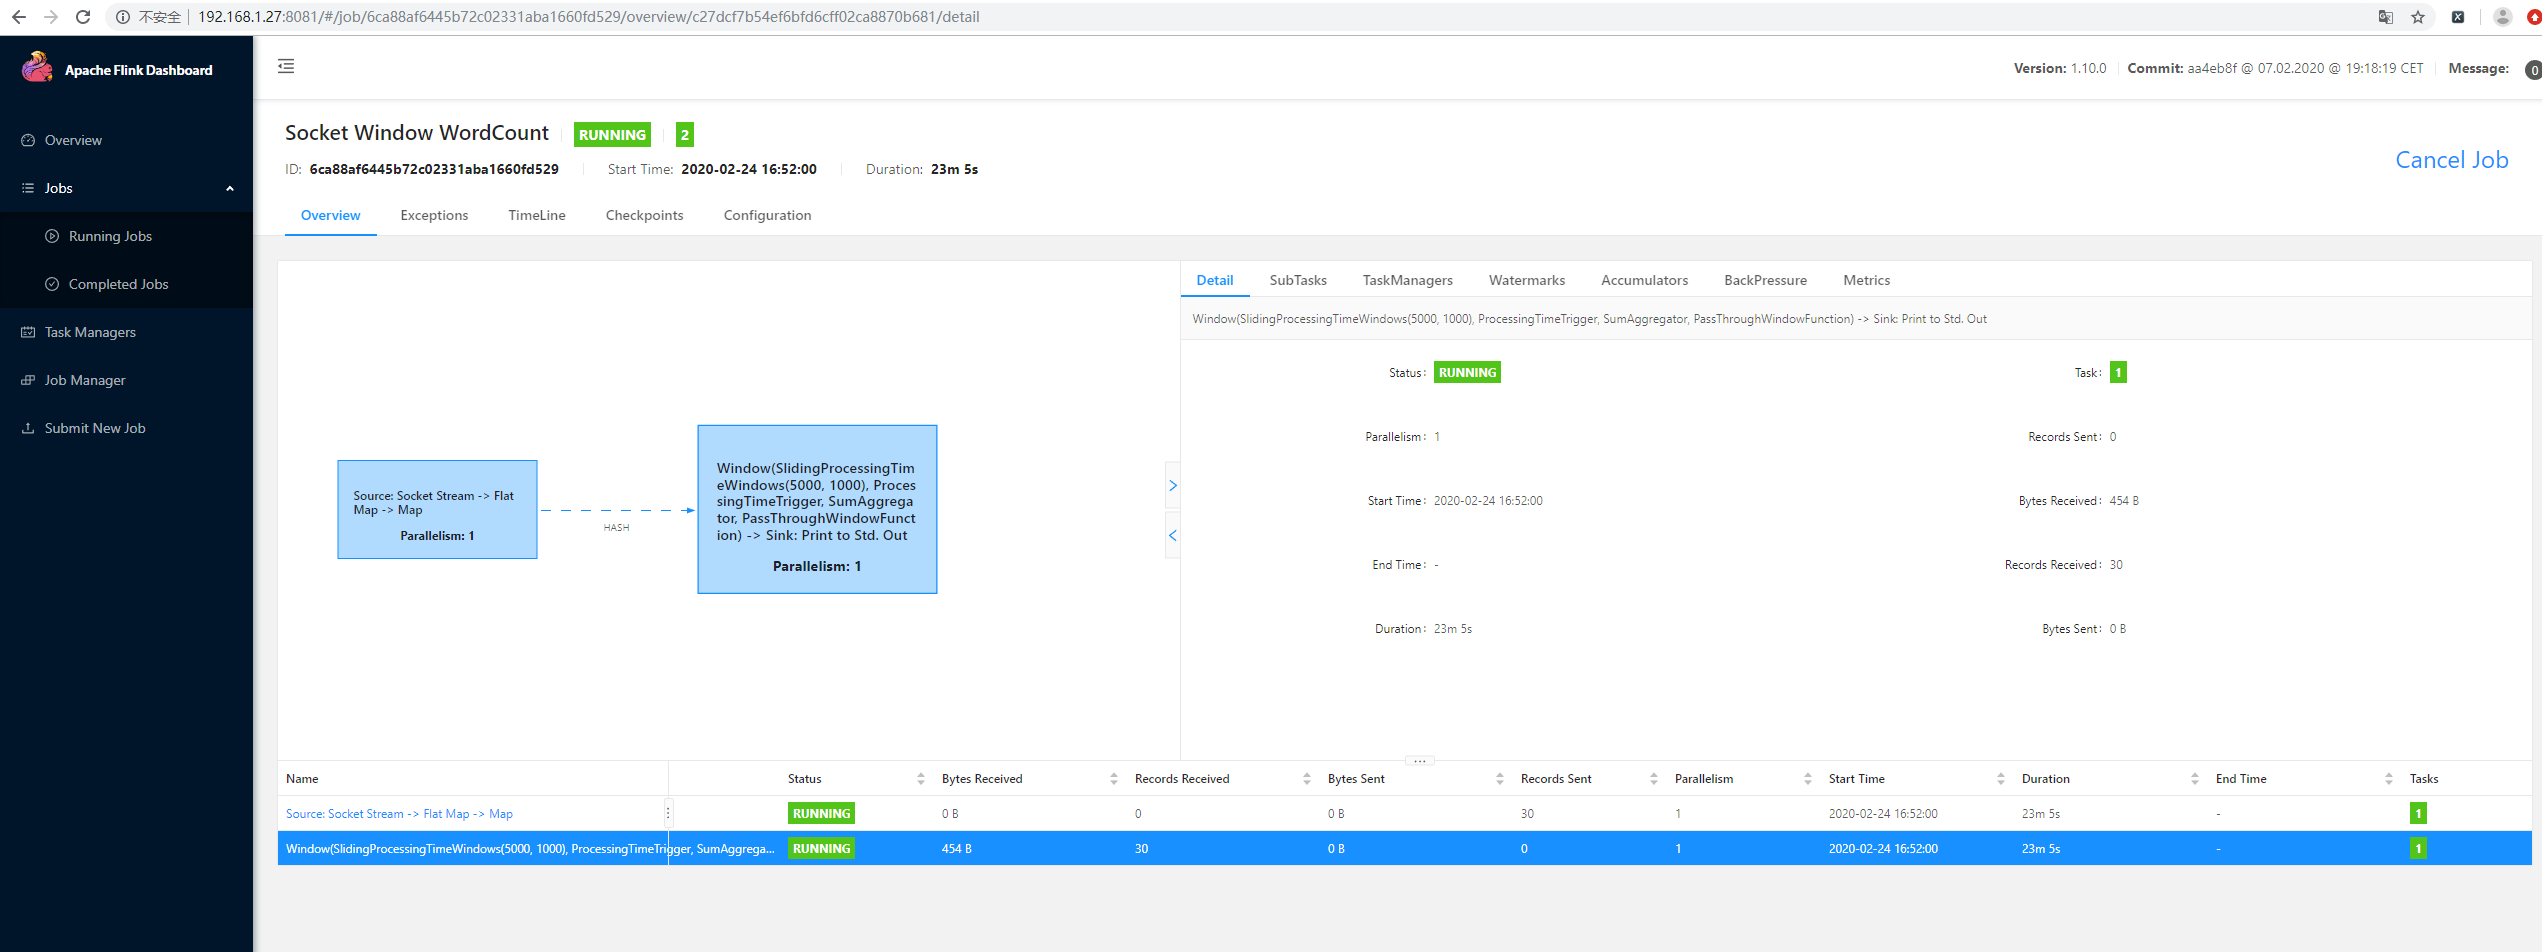Open the Metrics tab
2542x952 pixels.
click(x=1867, y=280)
